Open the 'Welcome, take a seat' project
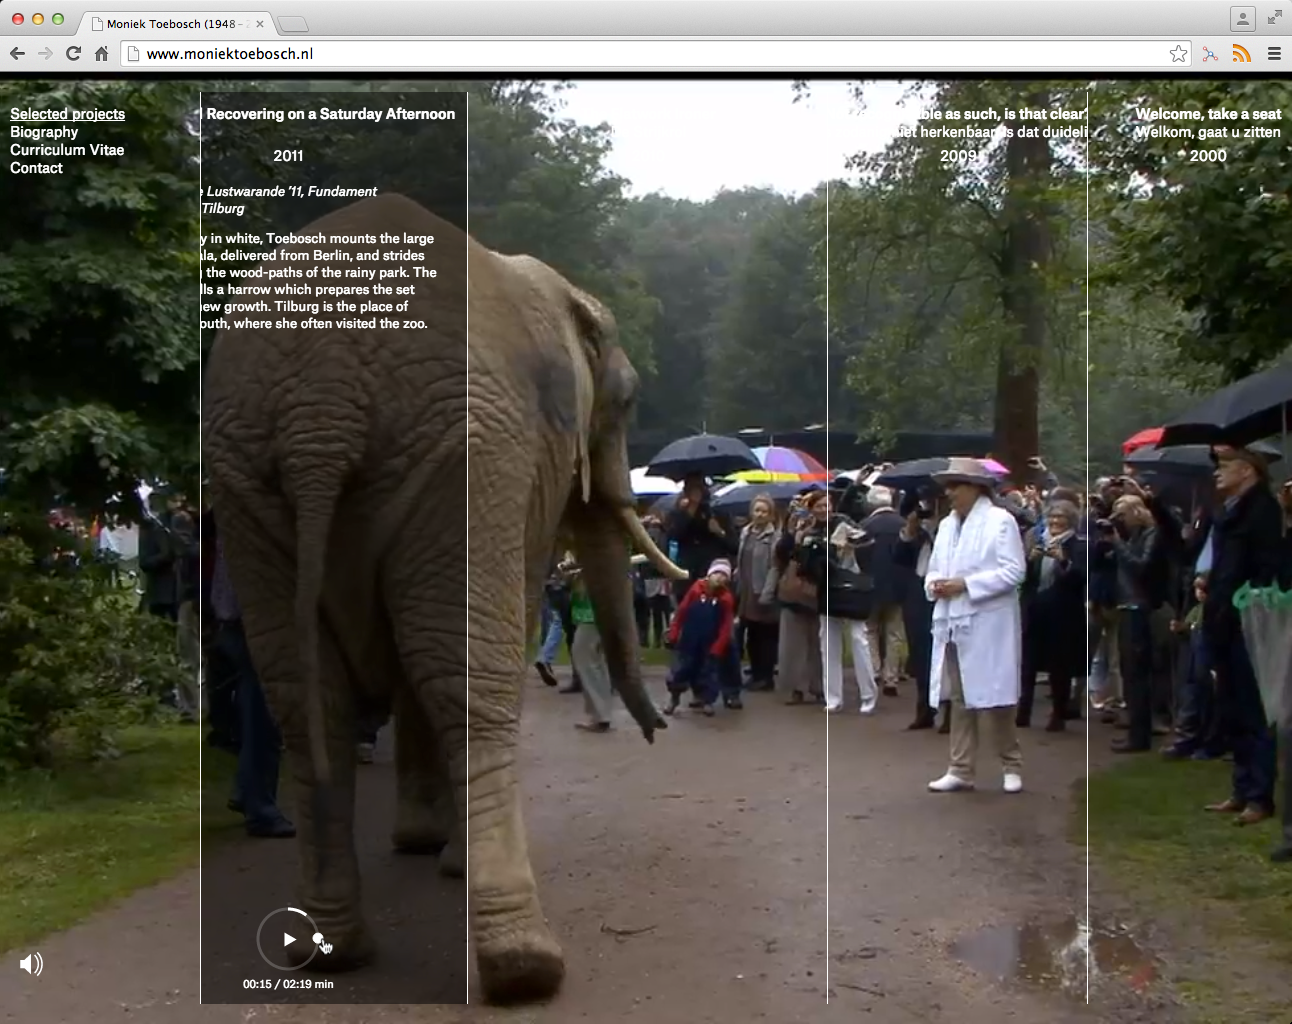 1208,114
